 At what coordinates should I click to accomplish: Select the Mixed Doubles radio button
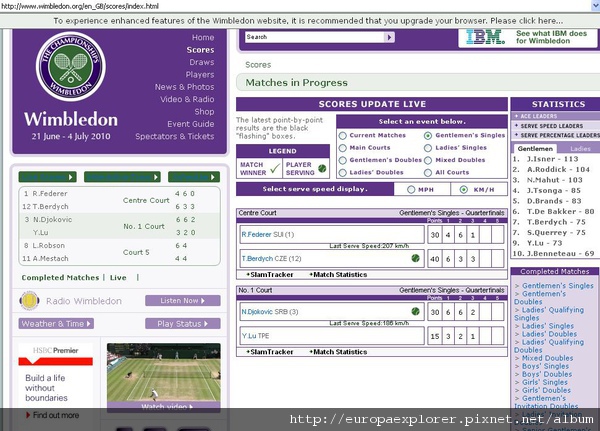click(x=428, y=160)
